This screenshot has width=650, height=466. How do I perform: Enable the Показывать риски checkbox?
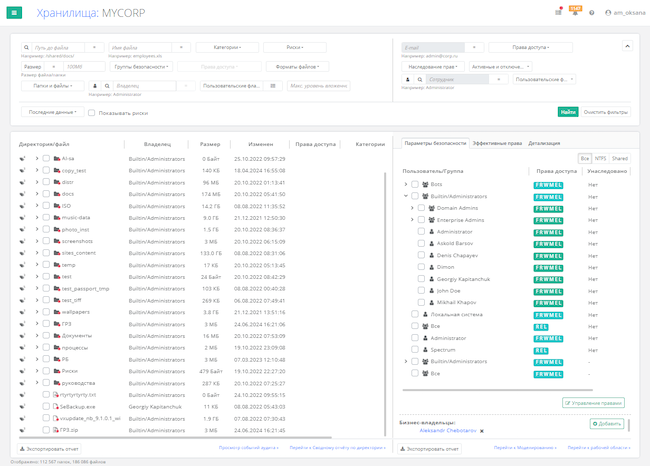pos(91,113)
